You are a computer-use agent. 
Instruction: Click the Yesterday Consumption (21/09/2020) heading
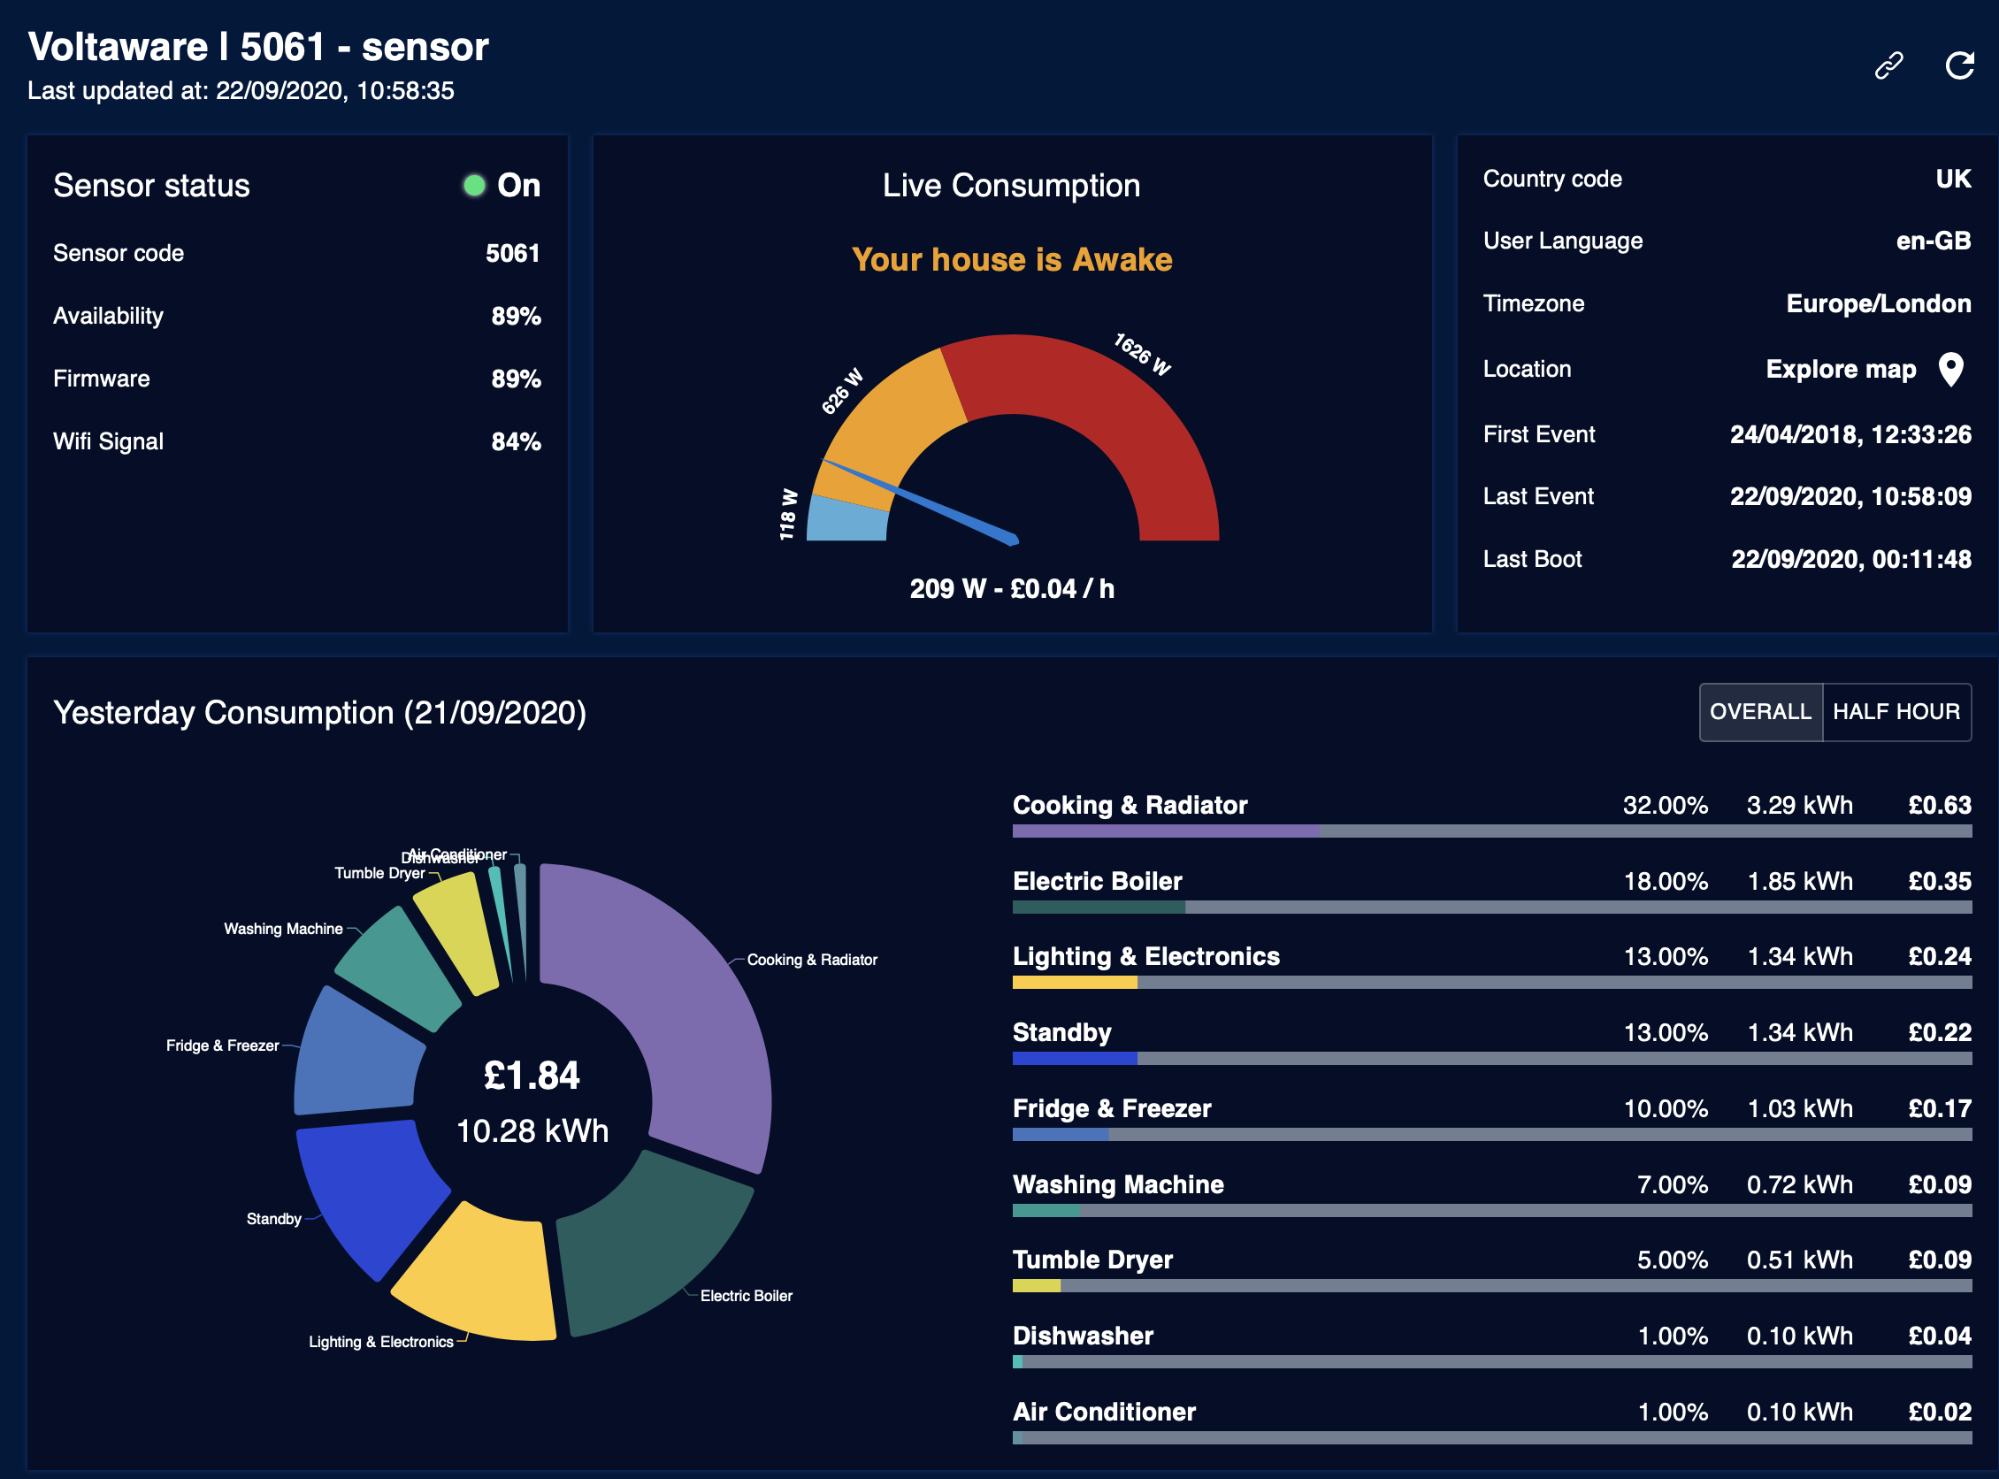[x=320, y=713]
